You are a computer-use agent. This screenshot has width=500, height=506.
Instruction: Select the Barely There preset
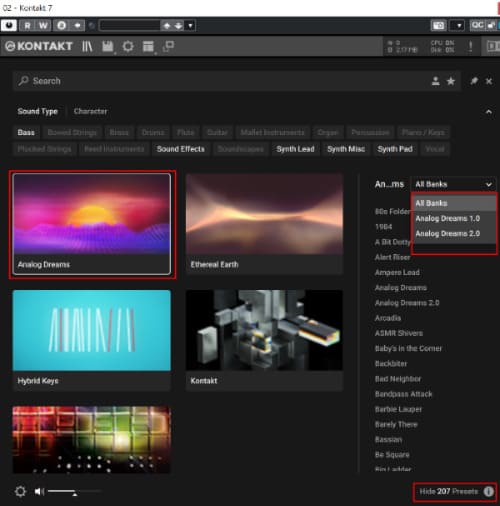[x=396, y=424]
